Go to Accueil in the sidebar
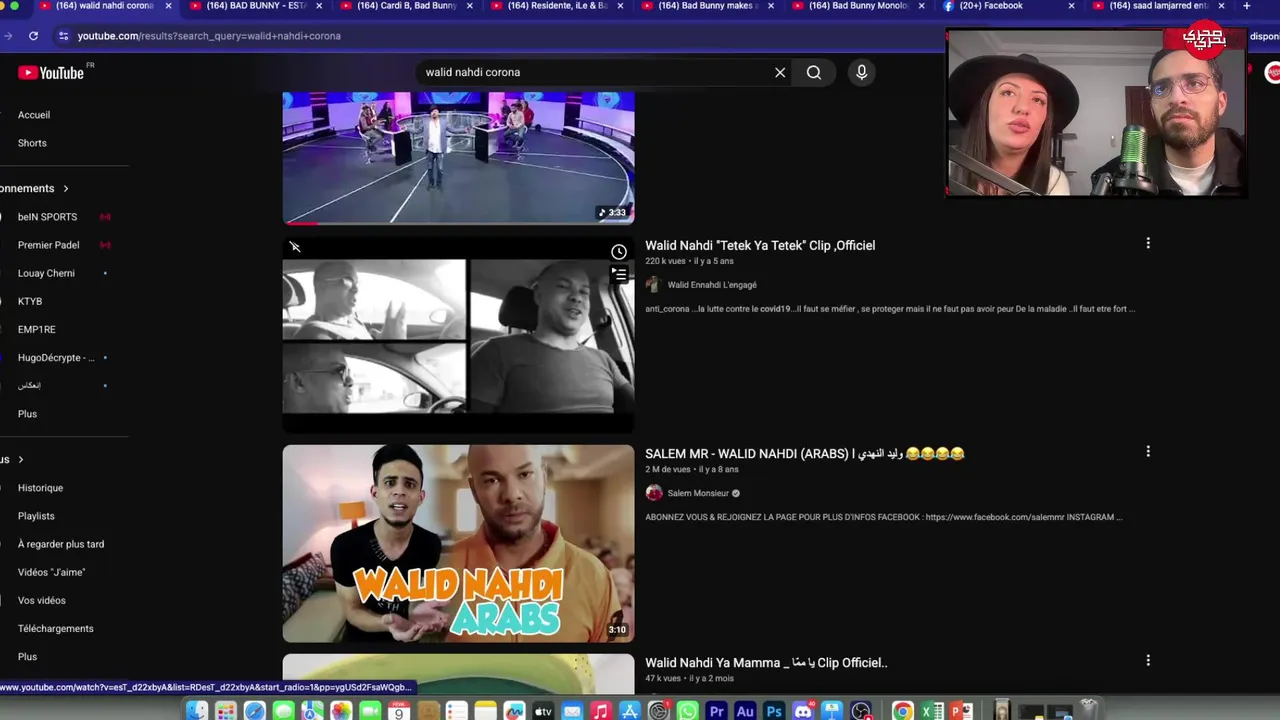 (34, 115)
